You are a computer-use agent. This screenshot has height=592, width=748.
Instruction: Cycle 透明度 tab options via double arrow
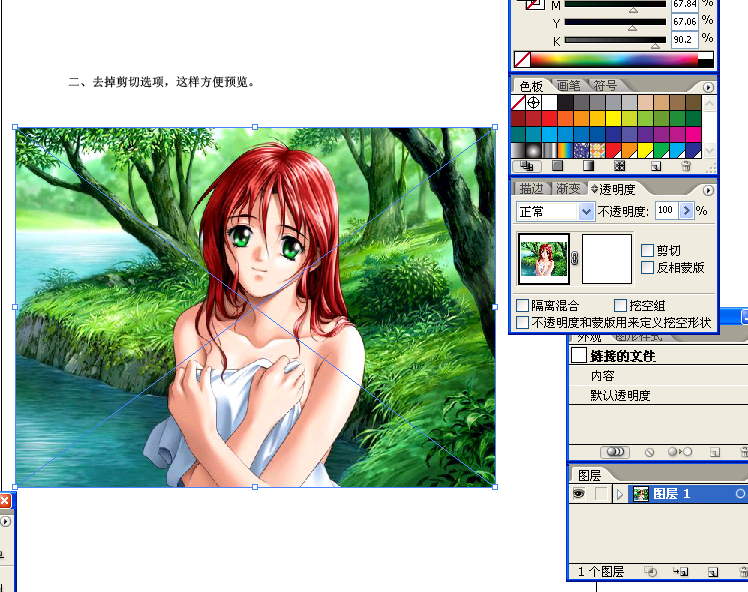pos(594,189)
